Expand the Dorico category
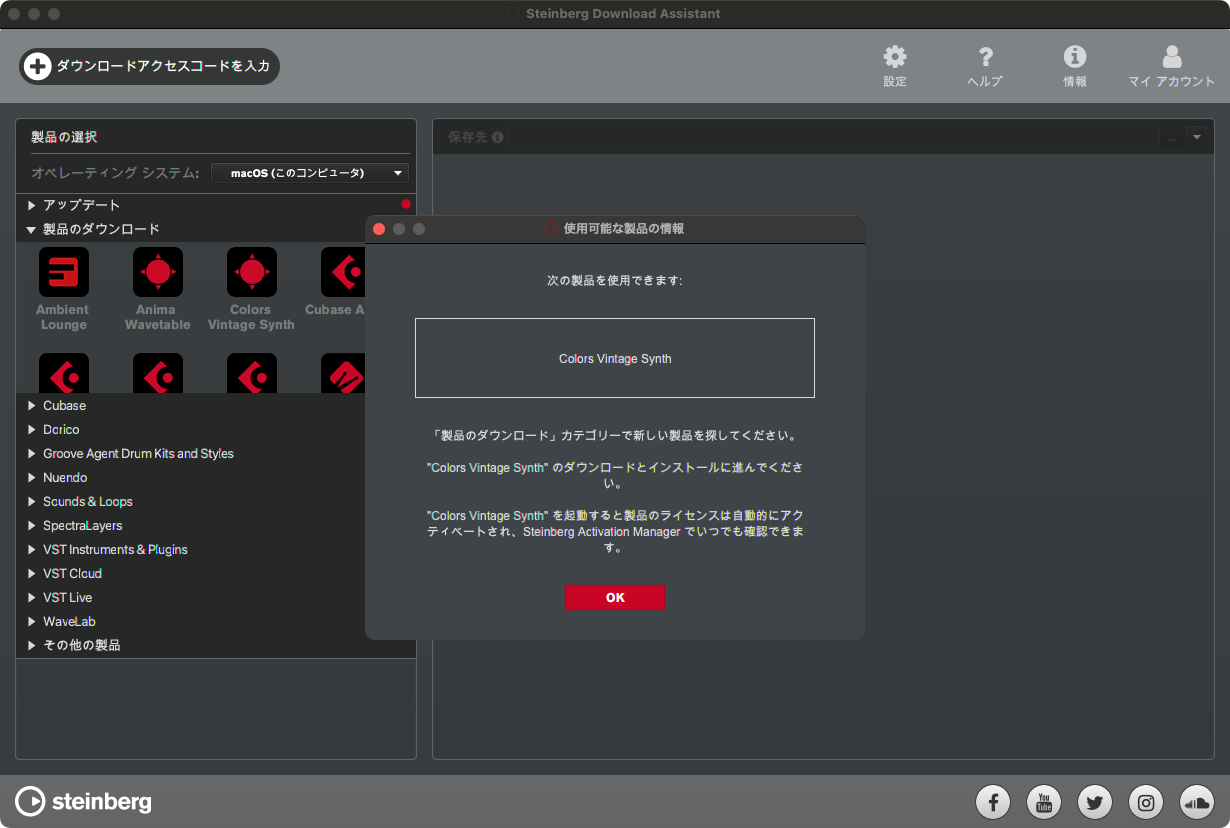This screenshot has width=1230, height=828. pyautogui.click(x=32, y=430)
